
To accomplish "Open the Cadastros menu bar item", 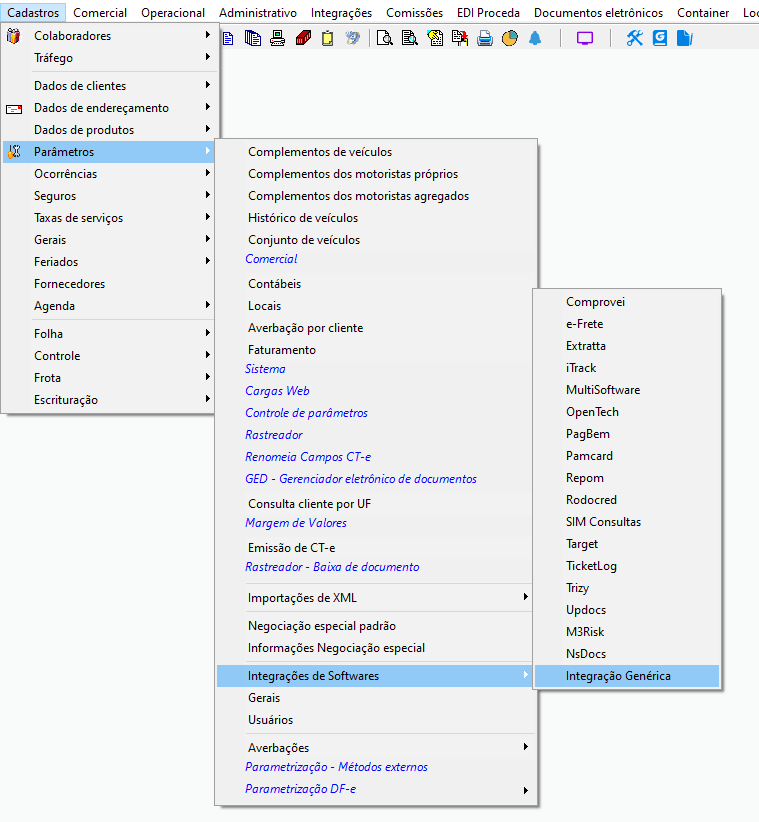I will click(33, 13).
